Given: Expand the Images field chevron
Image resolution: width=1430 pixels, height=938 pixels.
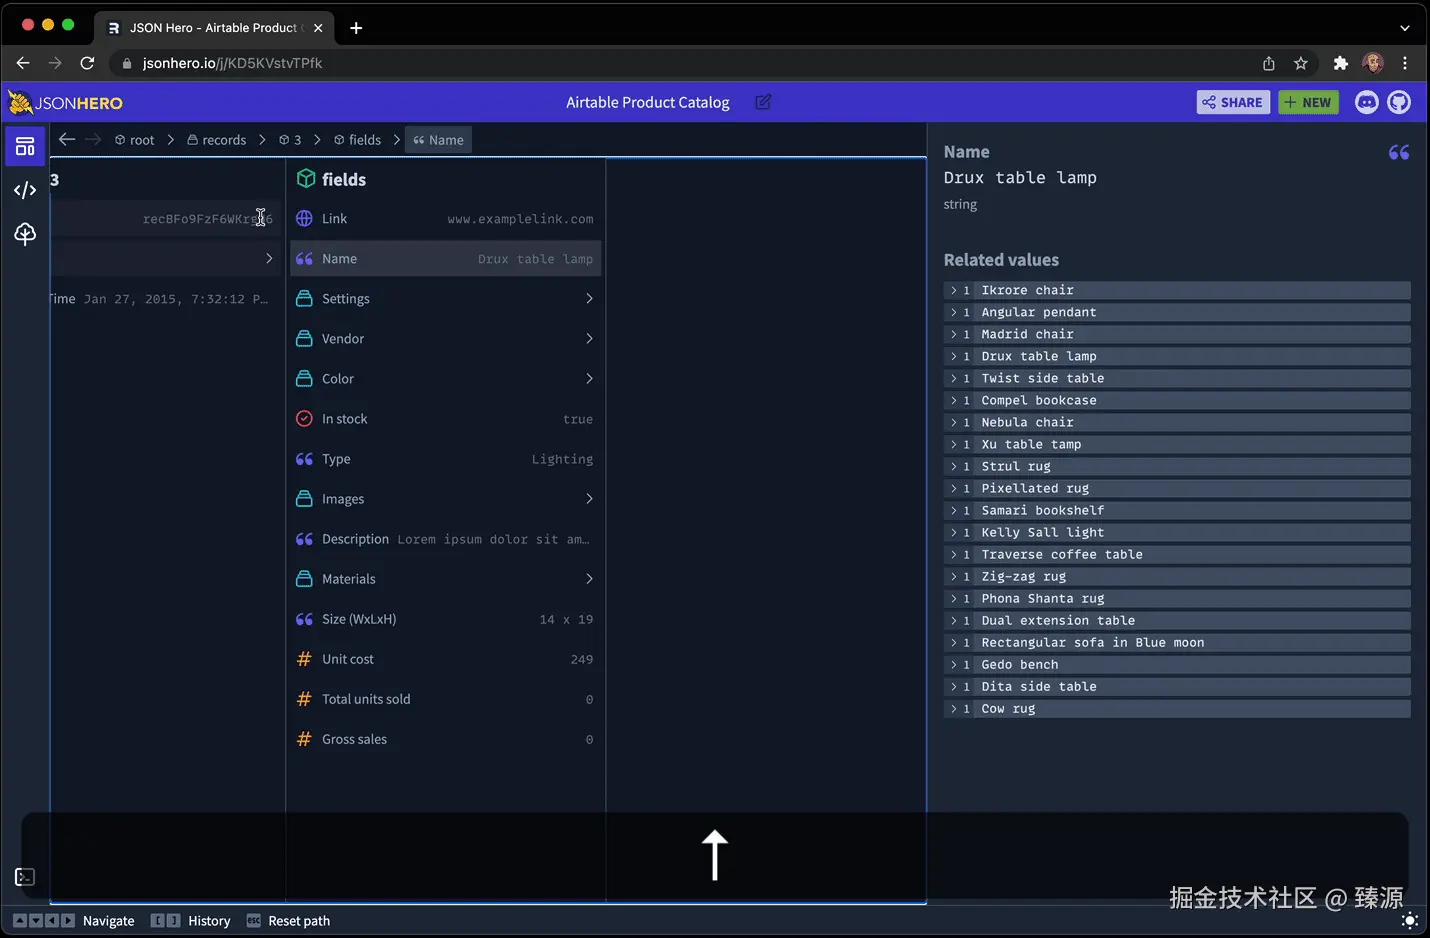Looking at the screenshot, I should [x=589, y=499].
